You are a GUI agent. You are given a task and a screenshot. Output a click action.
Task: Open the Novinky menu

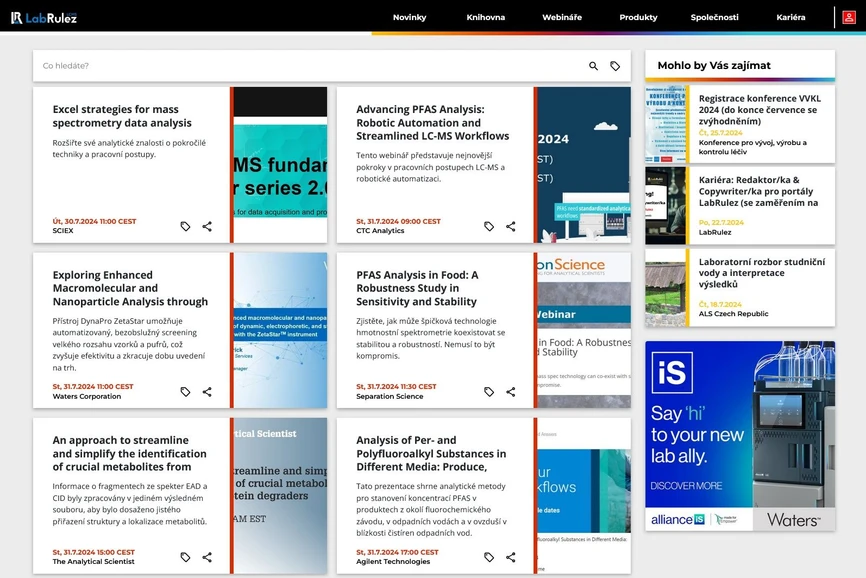point(409,17)
